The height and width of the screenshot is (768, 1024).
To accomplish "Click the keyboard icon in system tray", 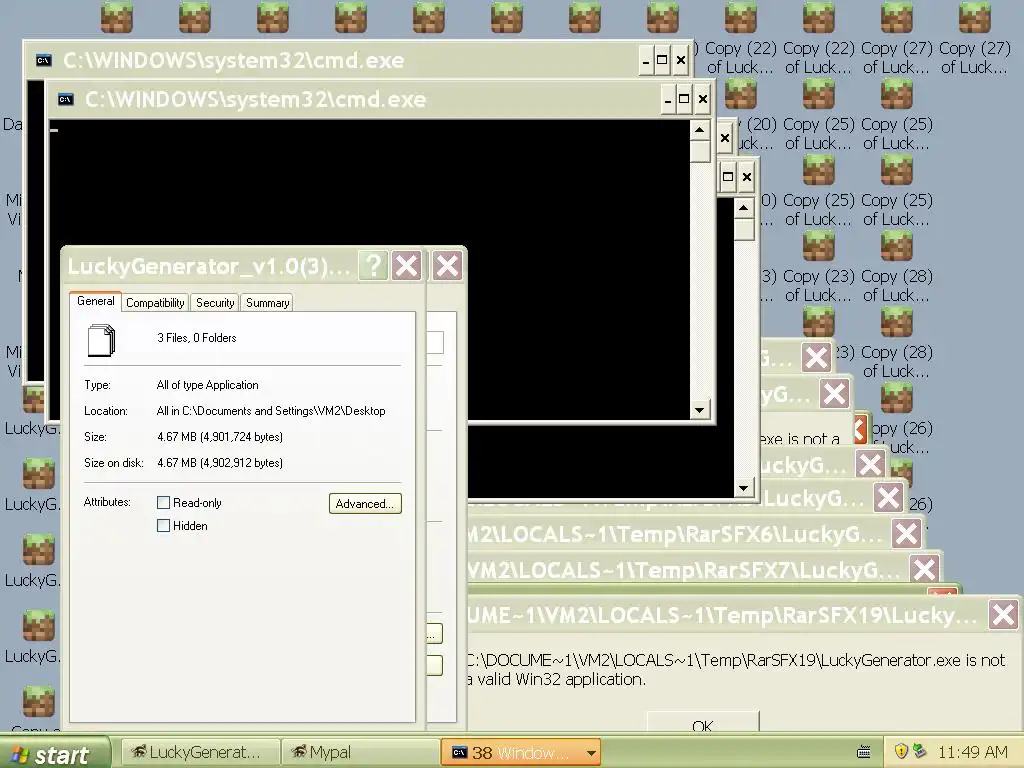I will (863, 752).
